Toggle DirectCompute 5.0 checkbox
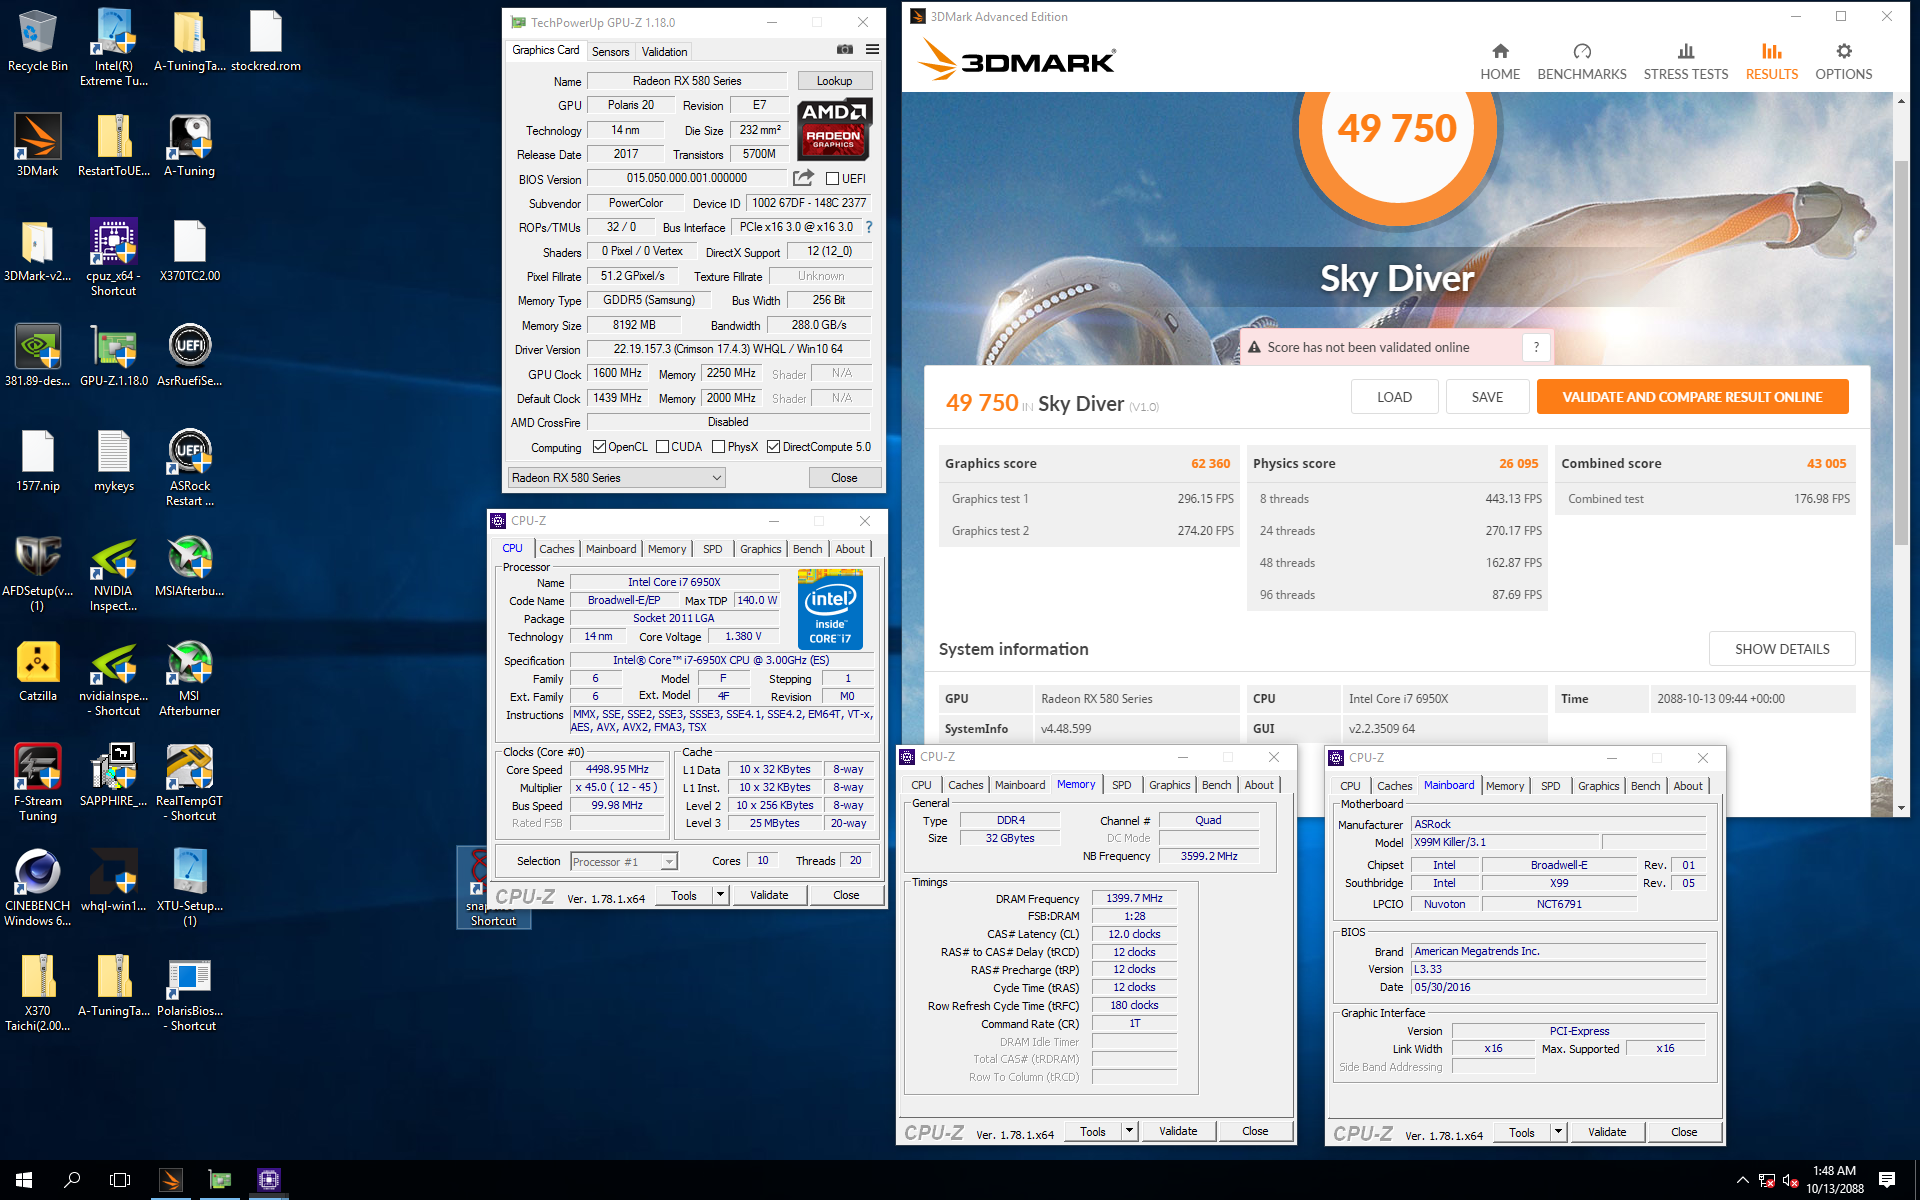The height and width of the screenshot is (1200, 1920). [x=773, y=447]
